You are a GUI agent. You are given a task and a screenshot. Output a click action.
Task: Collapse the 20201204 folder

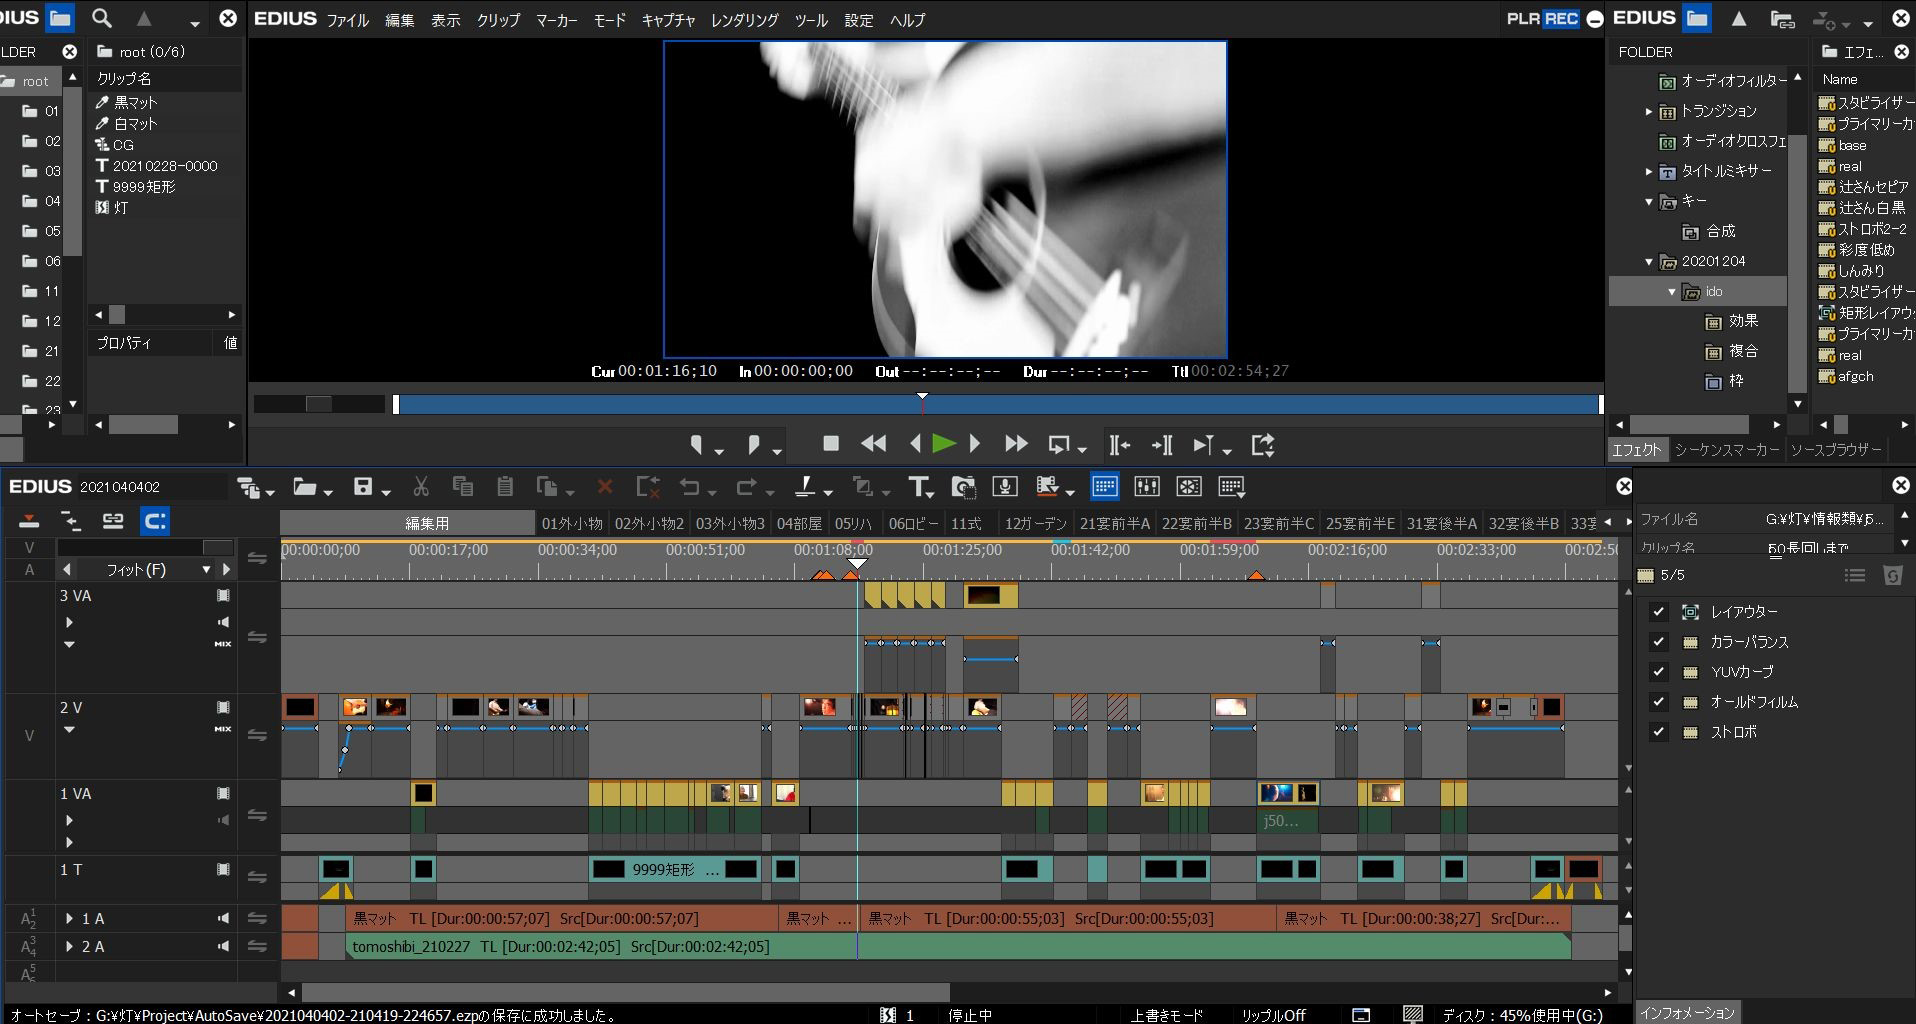[x=1648, y=261]
